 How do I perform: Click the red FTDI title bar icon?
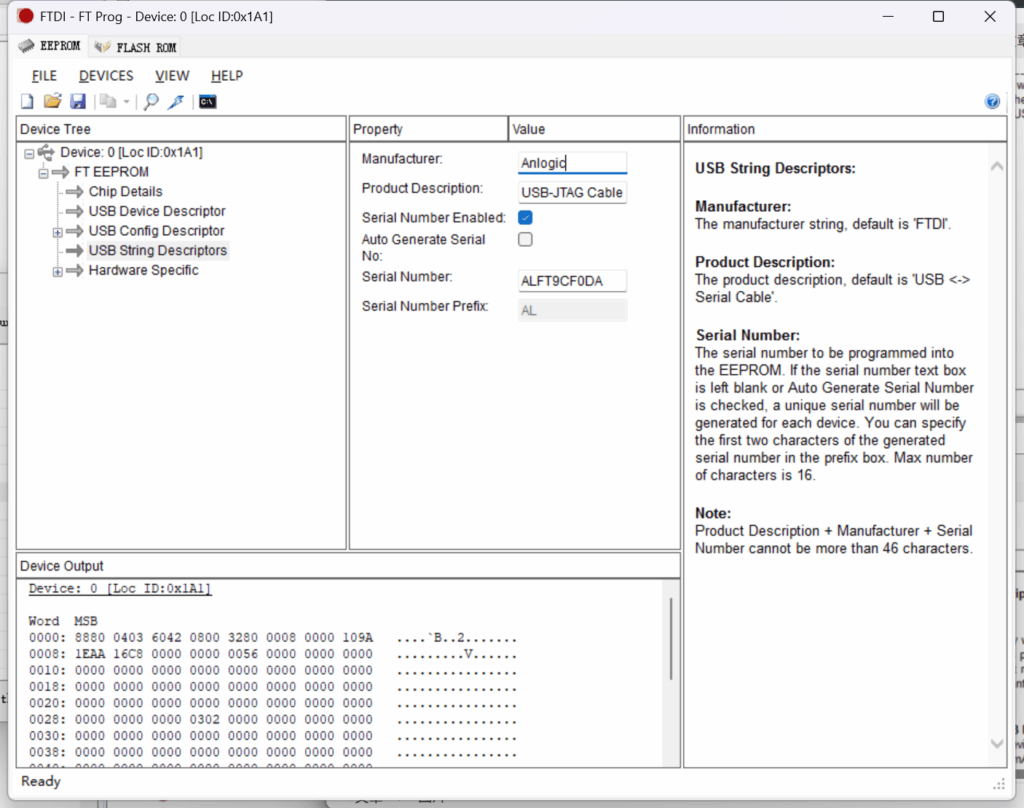tap(25, 16)
